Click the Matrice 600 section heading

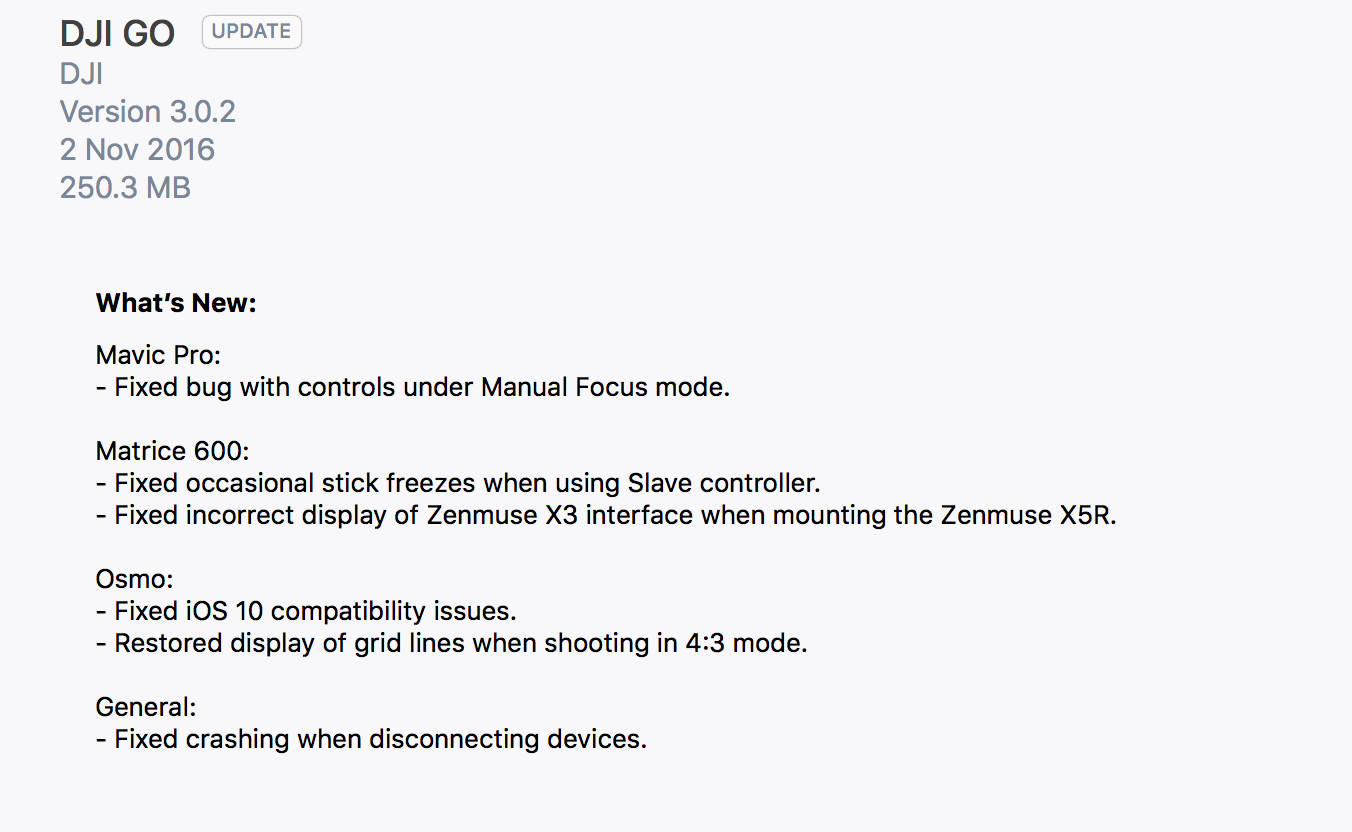click(172, 451)
